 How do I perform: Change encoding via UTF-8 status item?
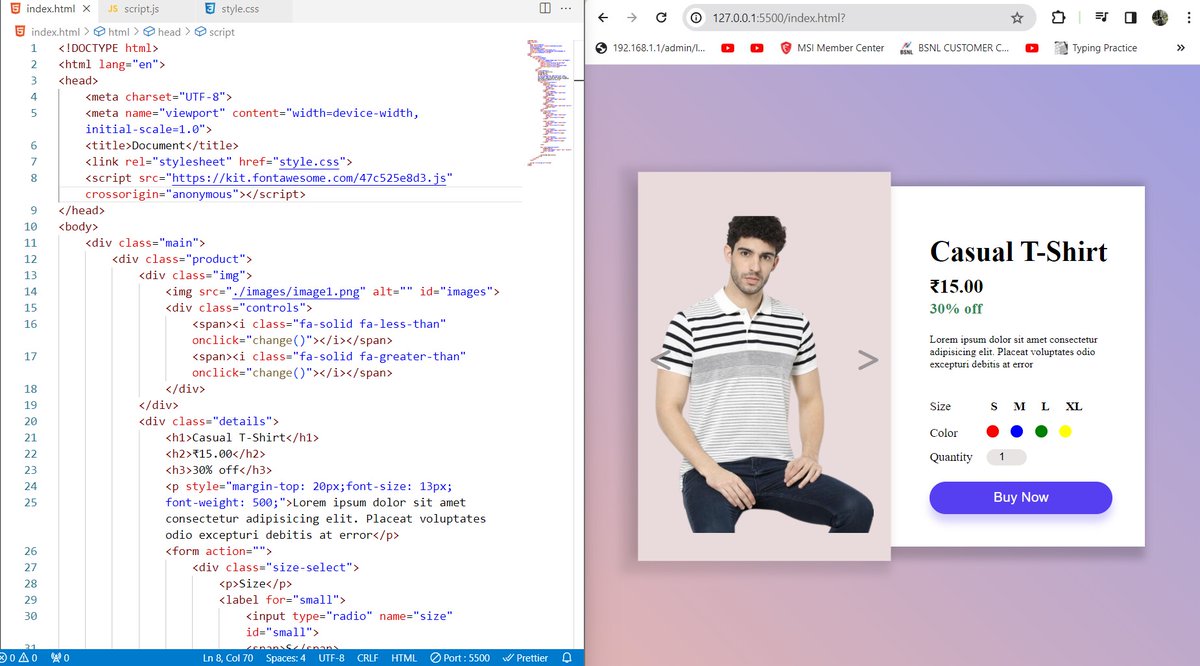pos(332,658)
